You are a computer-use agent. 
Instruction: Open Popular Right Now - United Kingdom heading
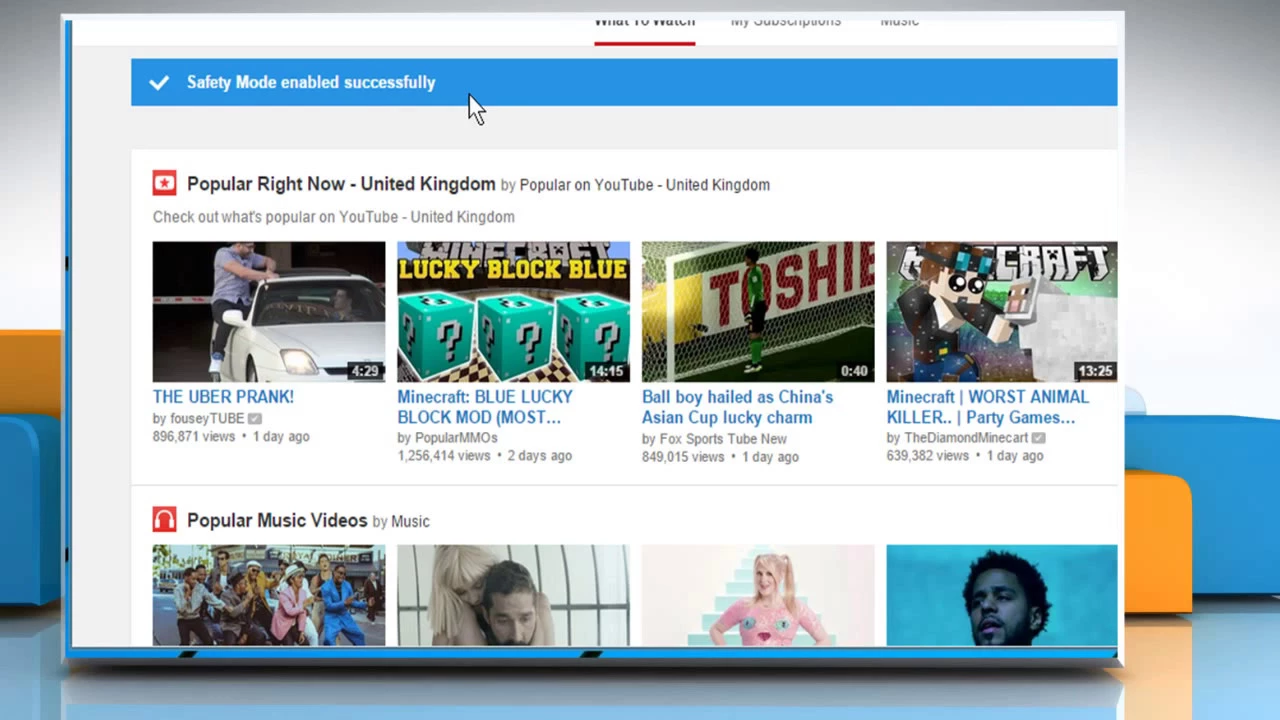(x=341, y=184)
